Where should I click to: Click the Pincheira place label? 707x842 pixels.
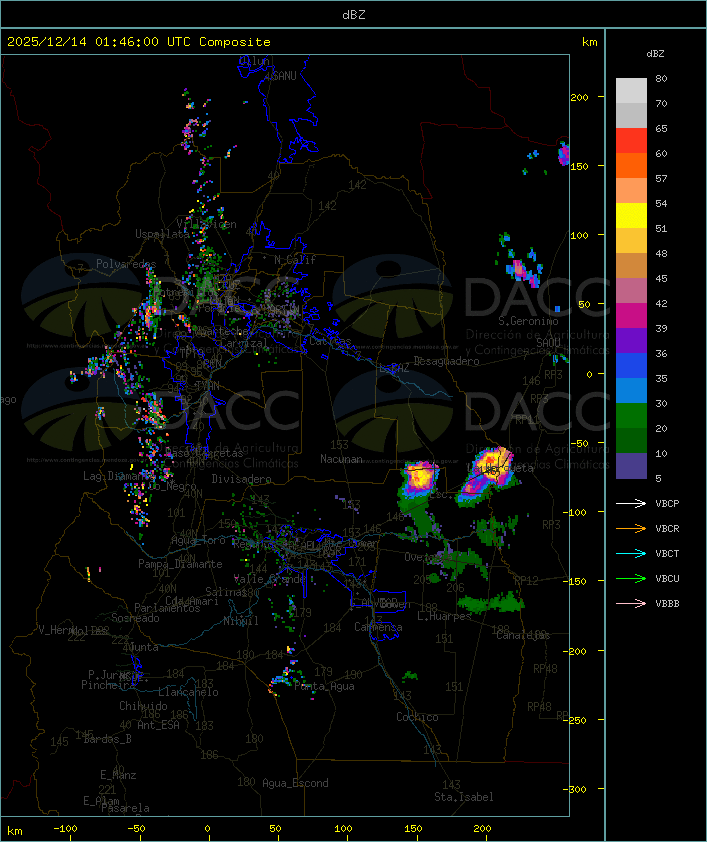108,685
